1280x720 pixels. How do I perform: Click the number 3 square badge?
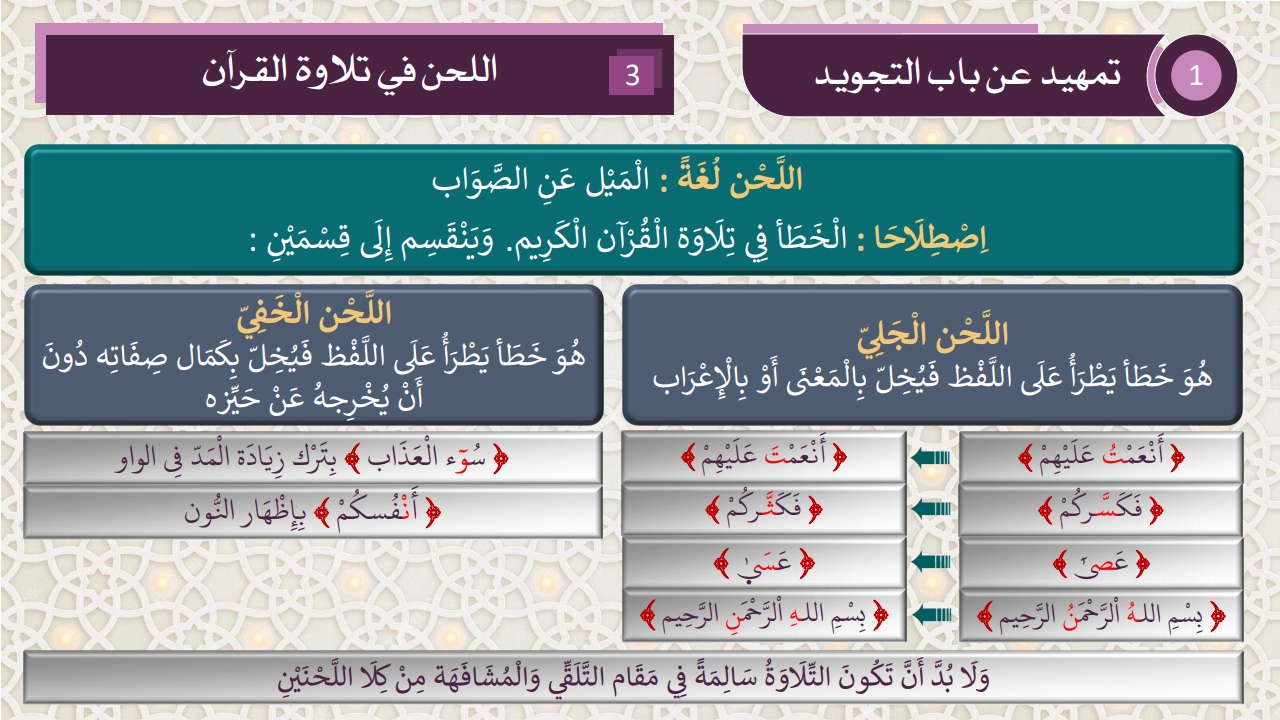(632, 76)
